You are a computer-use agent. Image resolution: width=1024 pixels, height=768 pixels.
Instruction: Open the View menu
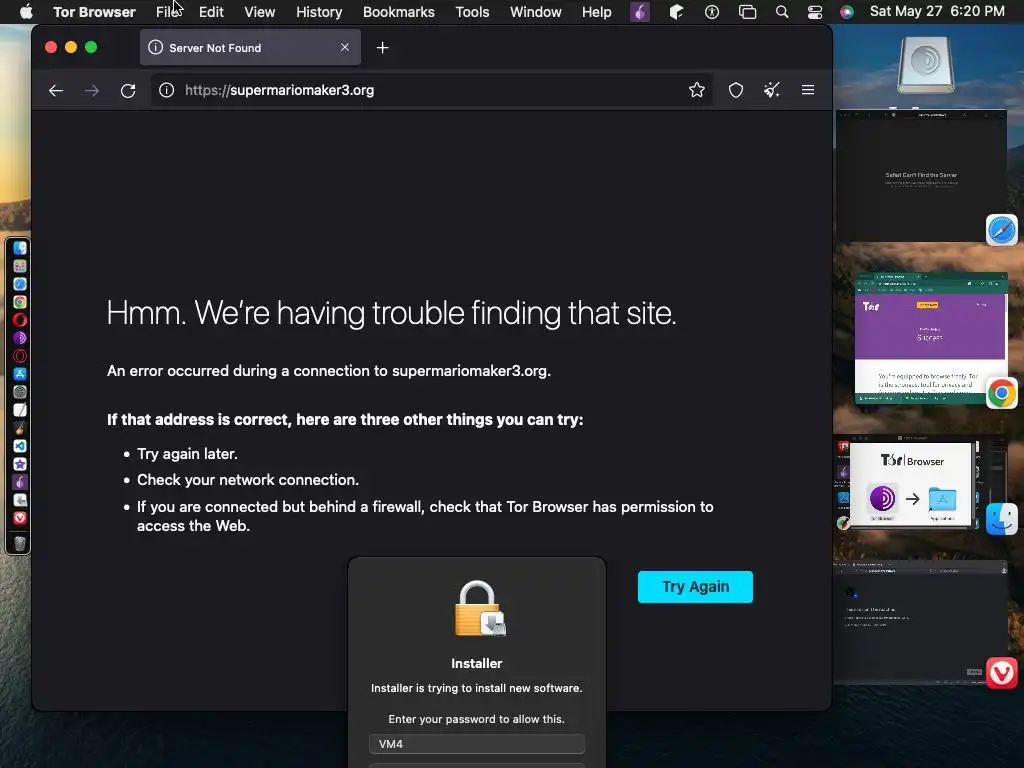[x=259, y=12]
